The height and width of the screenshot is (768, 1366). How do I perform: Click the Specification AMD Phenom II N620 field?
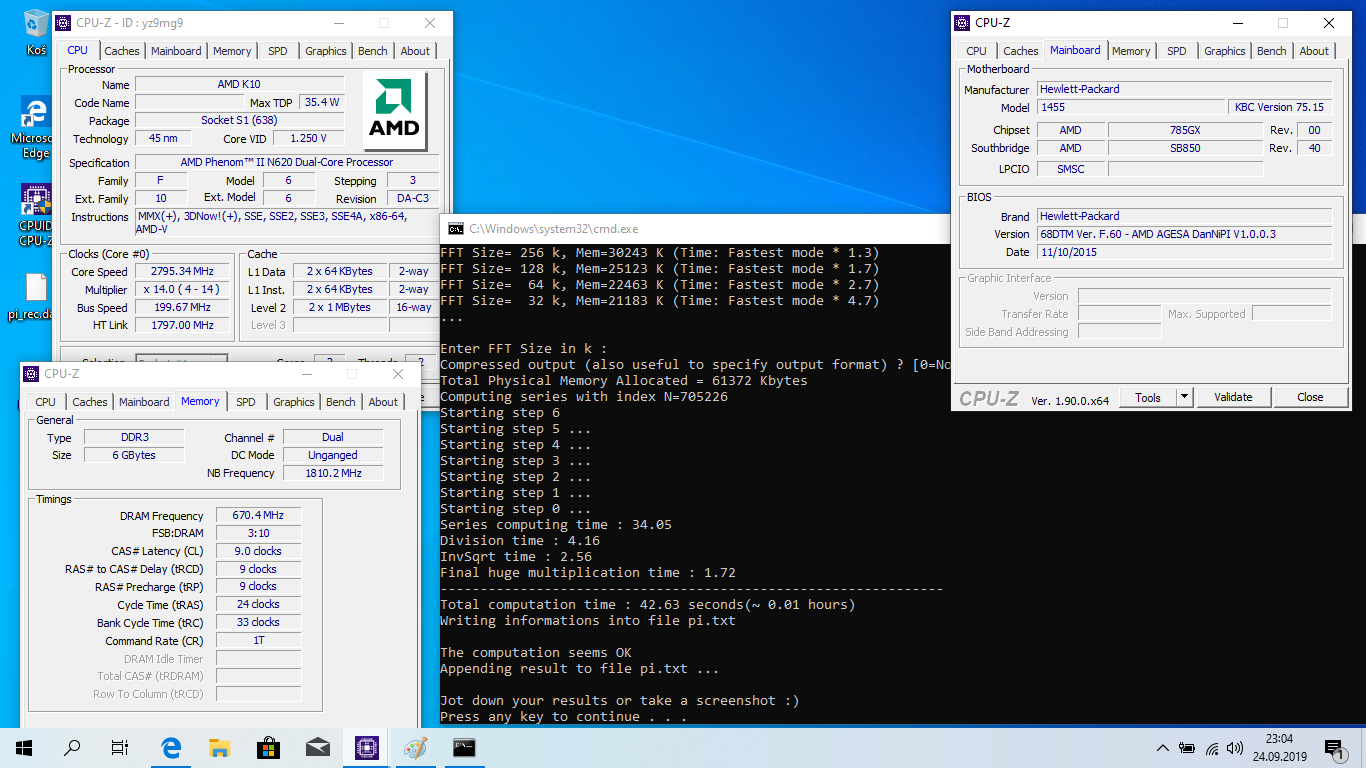287,163
